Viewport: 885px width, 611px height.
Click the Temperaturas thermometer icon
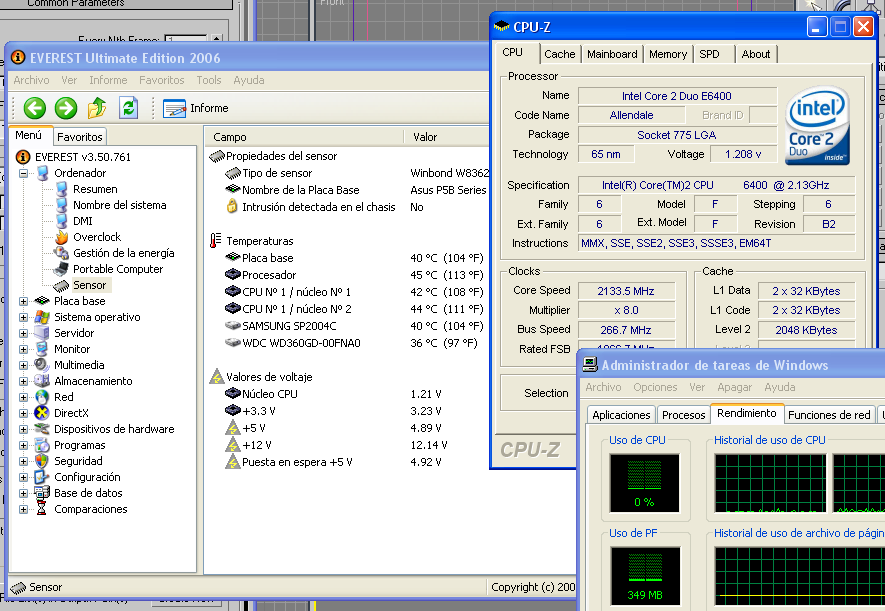[x=216, y=241]
